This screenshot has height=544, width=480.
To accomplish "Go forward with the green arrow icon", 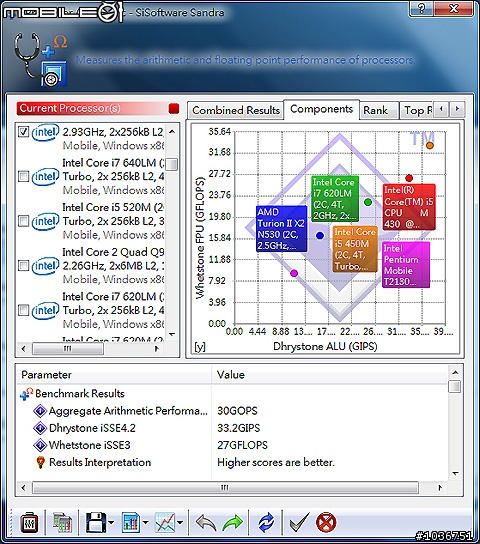I will pos(232,522).
